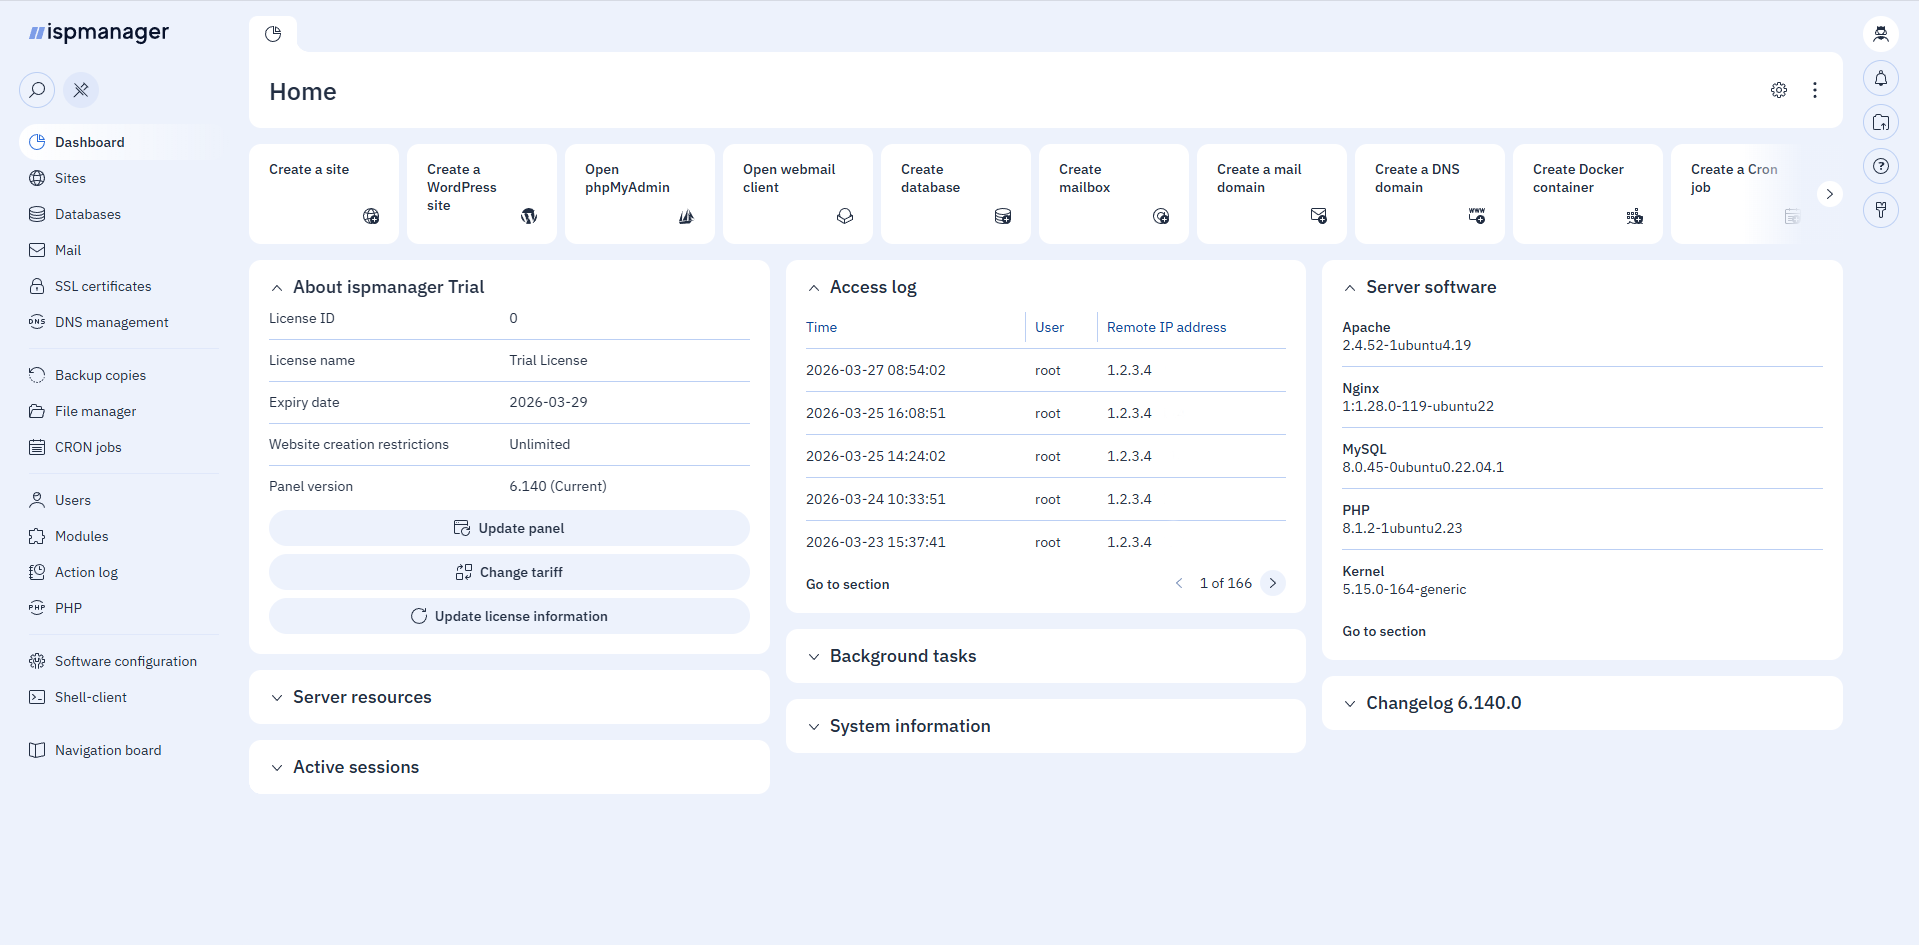Open DNS management in sidebar

coord(119,322)
